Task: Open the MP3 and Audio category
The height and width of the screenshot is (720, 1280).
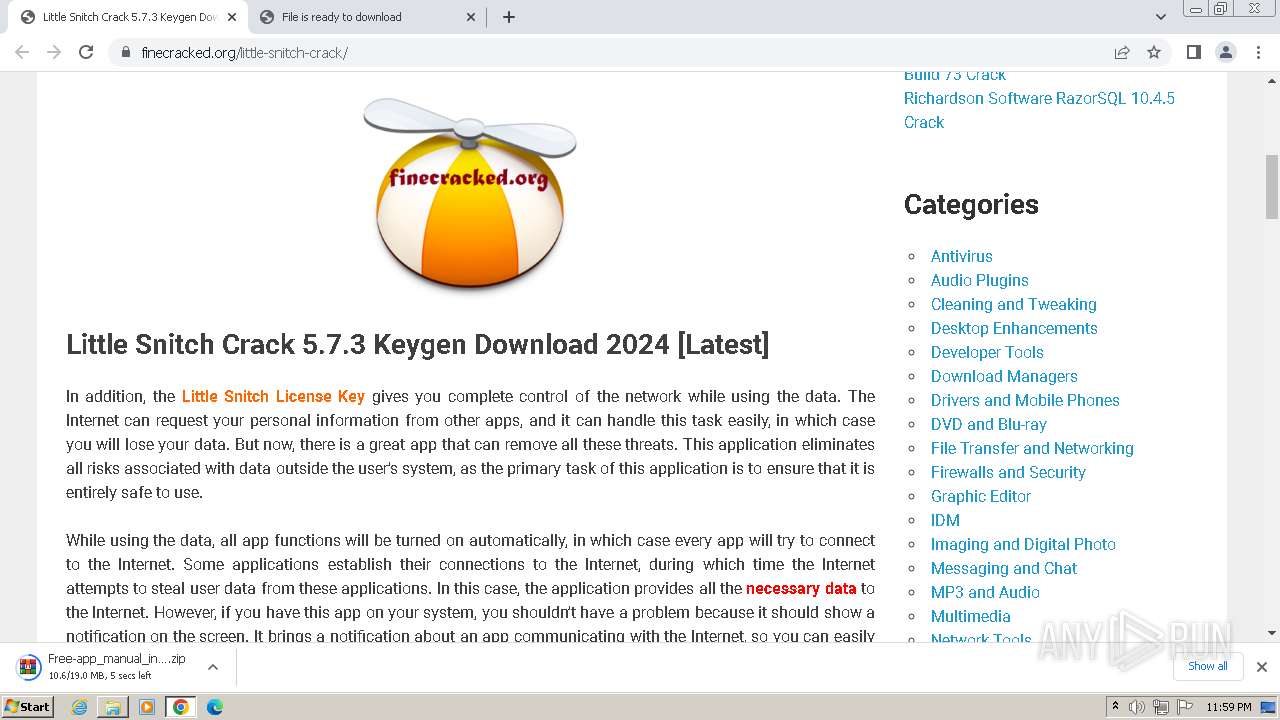Action: click(985, 592)
